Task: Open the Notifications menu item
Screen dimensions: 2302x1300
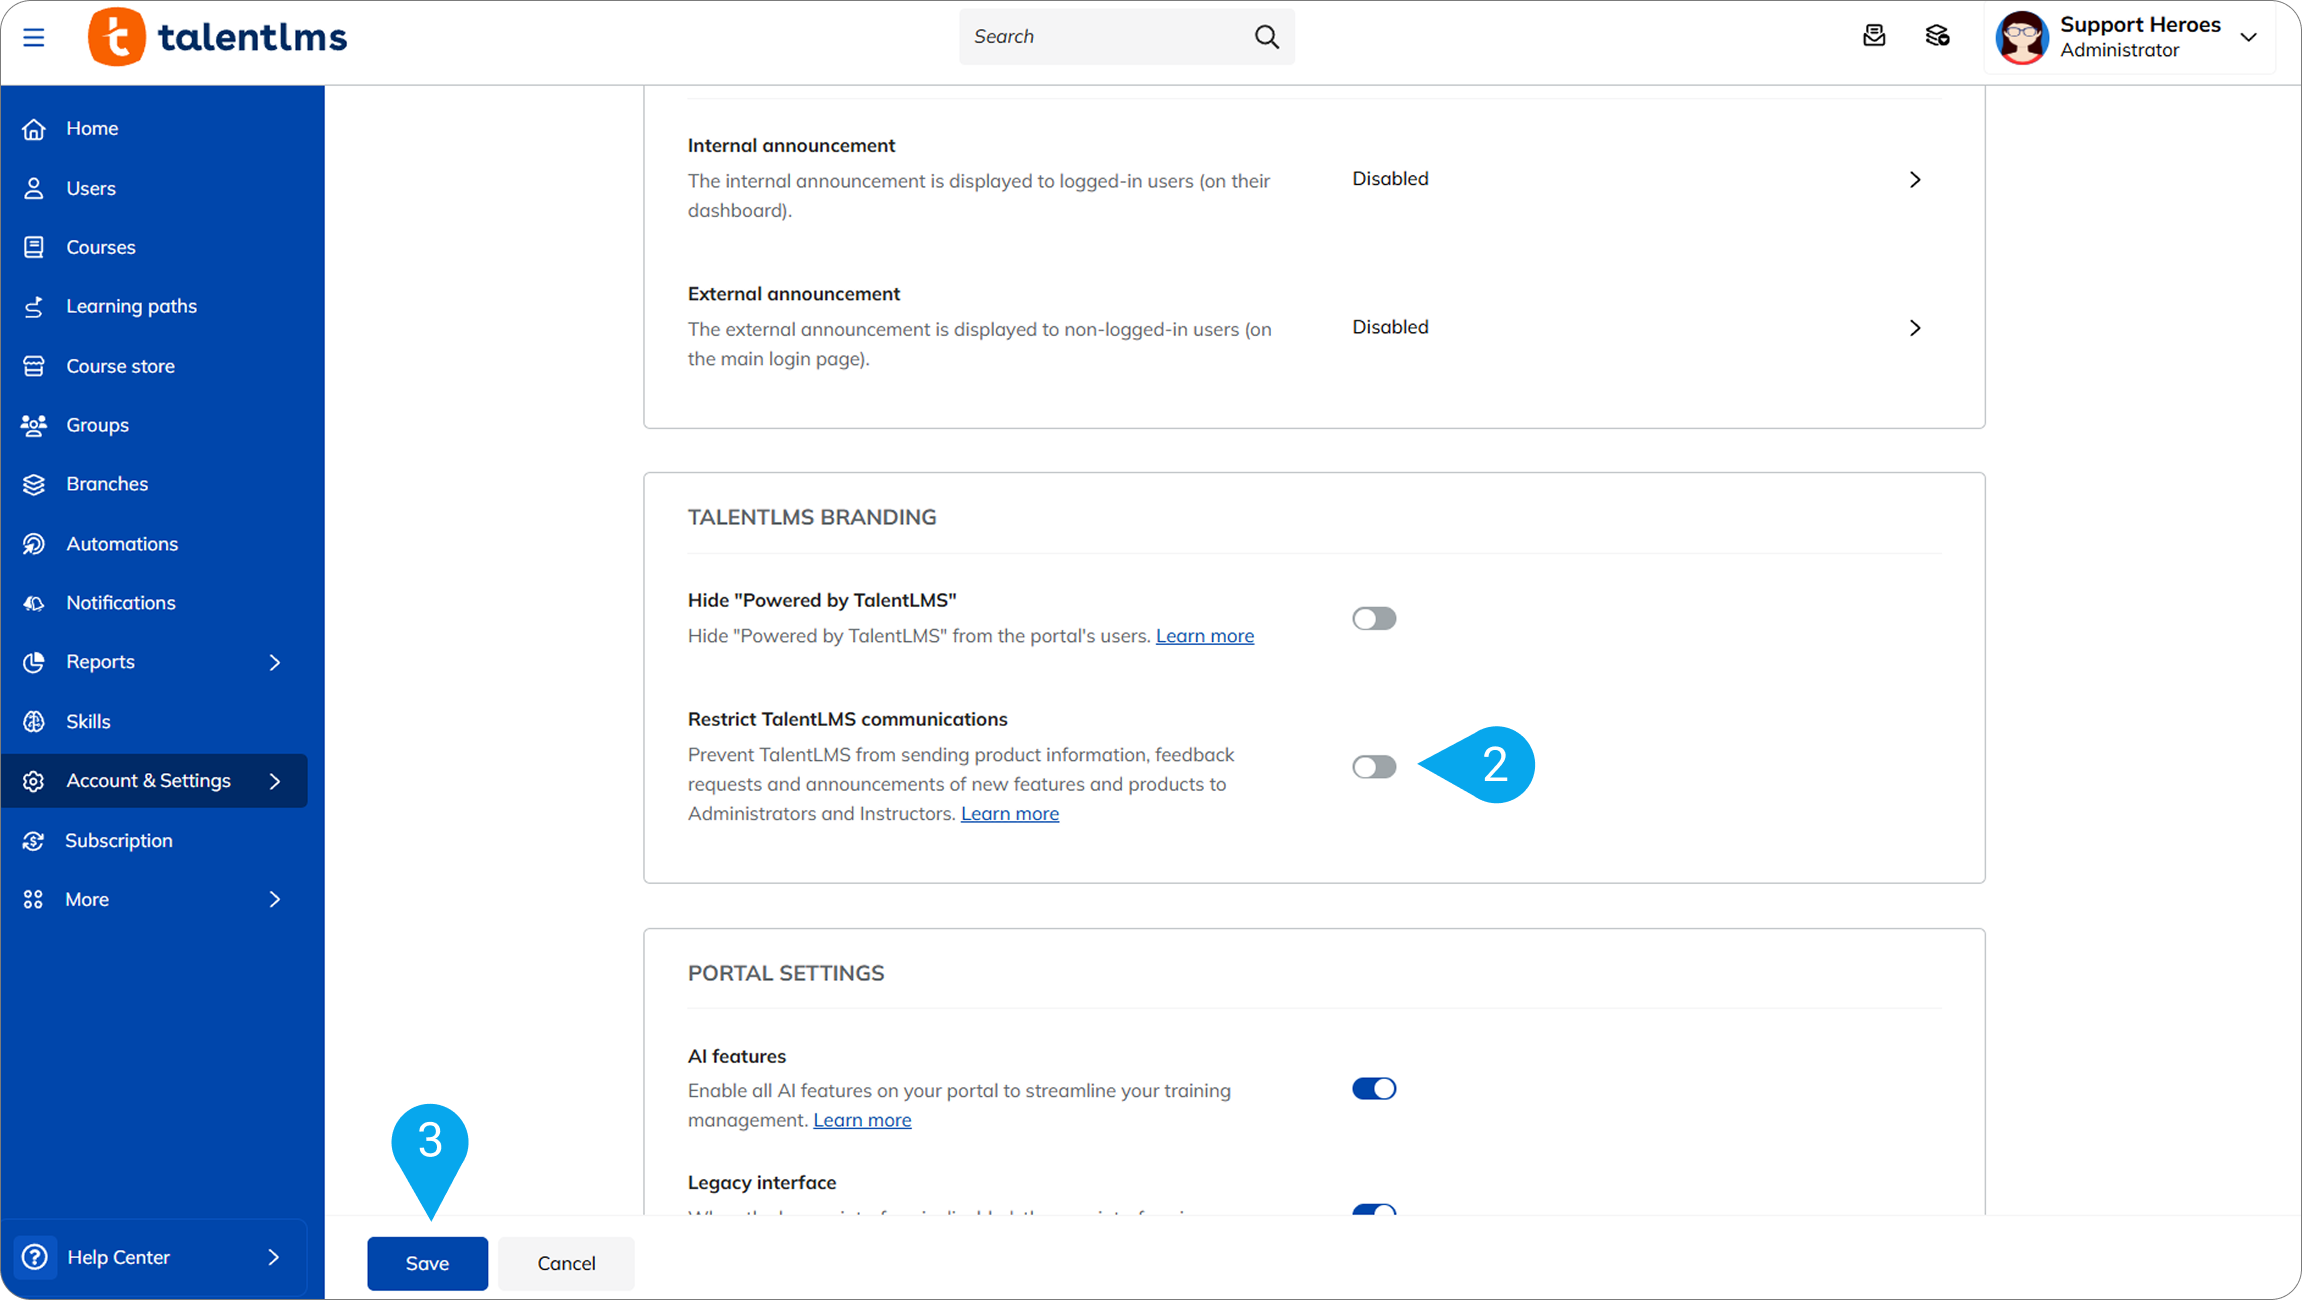Action: click(x=120, y=603)
